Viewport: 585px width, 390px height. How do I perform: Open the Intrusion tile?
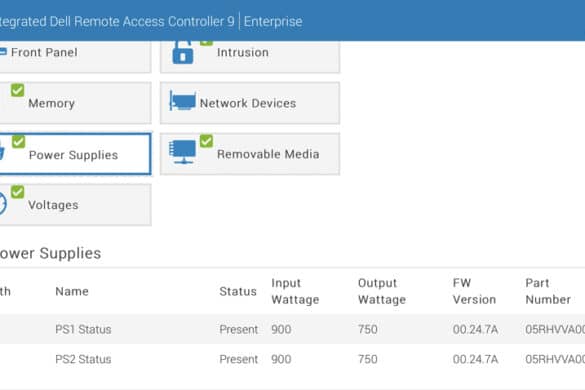click(250, 56)
